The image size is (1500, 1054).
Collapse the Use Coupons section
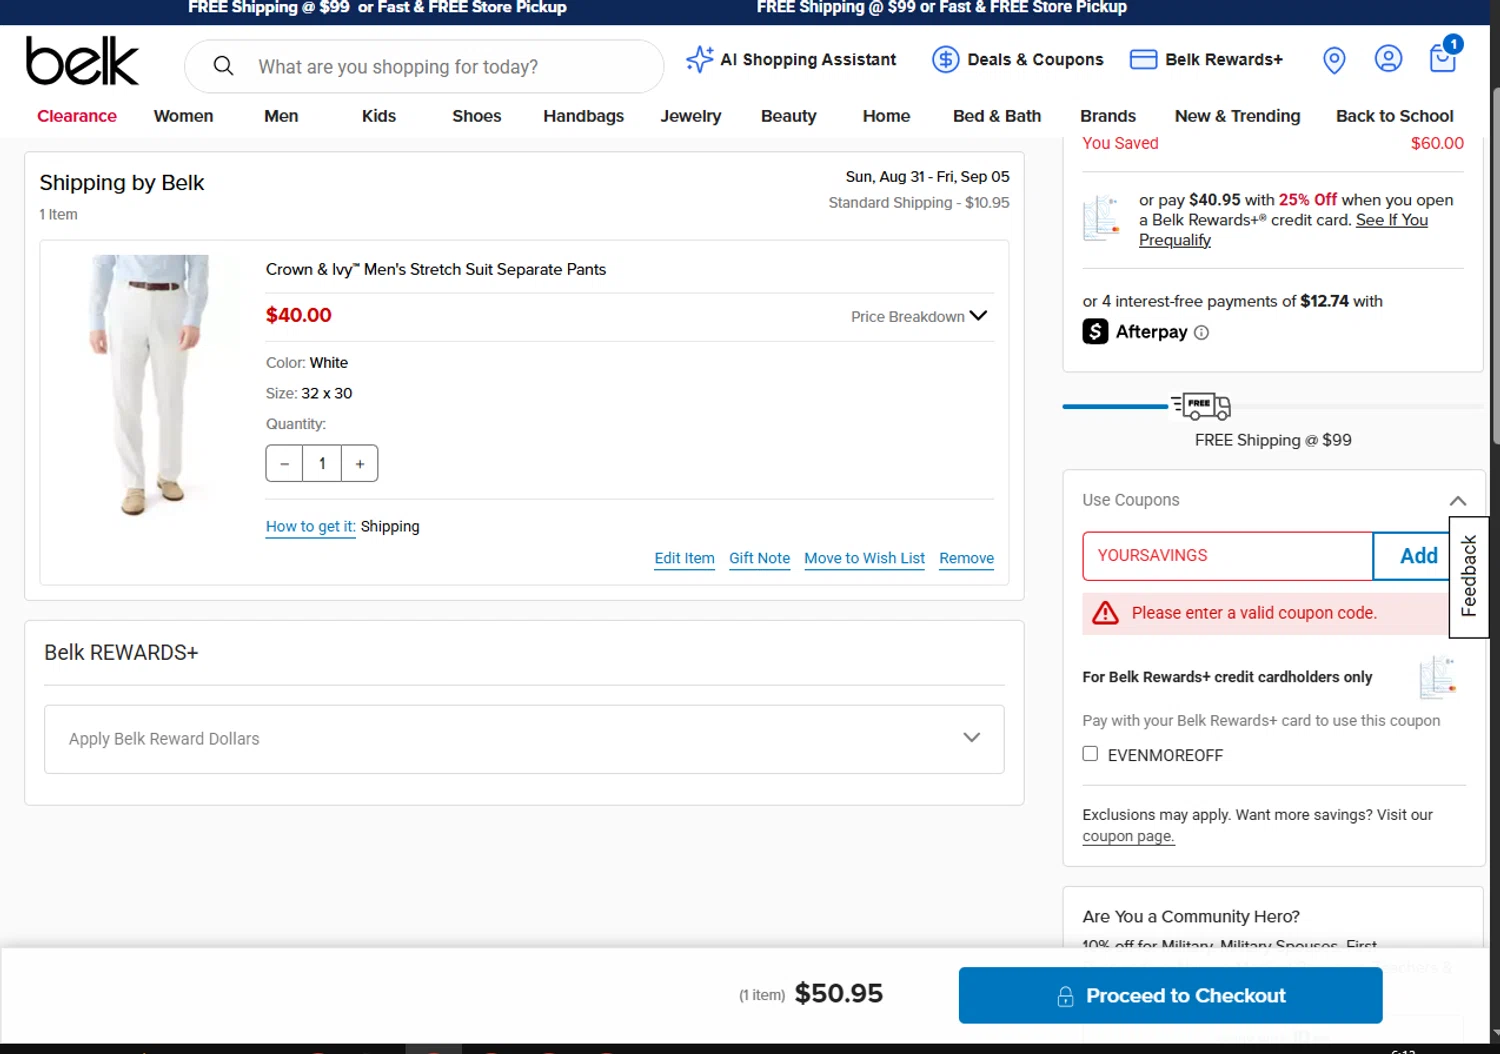[x=1458, y=500]
